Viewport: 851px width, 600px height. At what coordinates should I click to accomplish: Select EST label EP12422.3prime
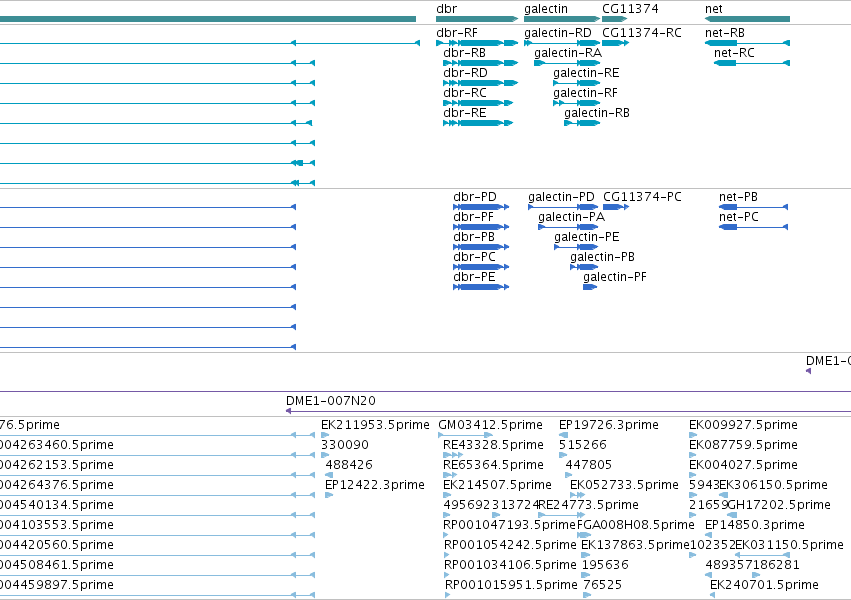tap(375, 484)
